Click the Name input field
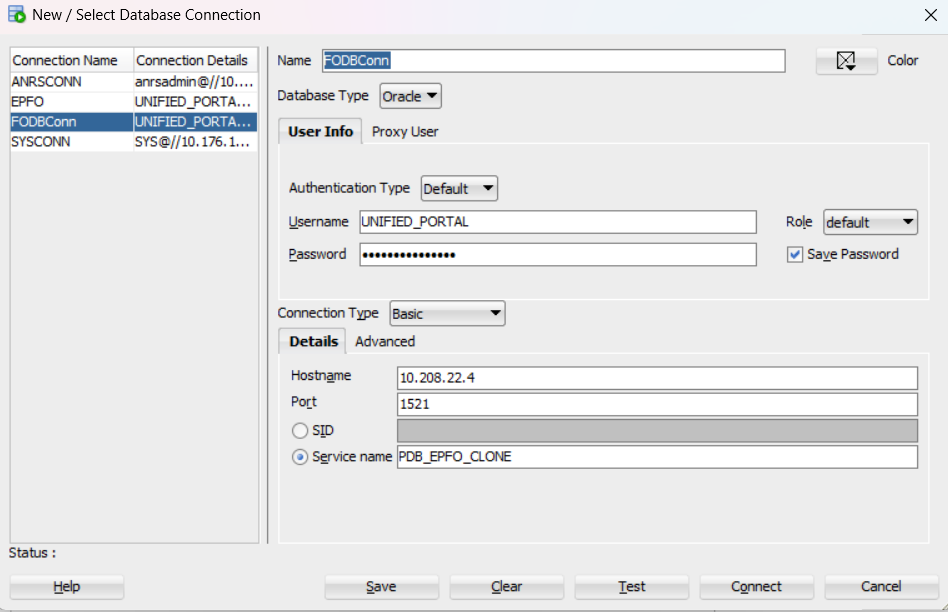 [x=553, y=61]
